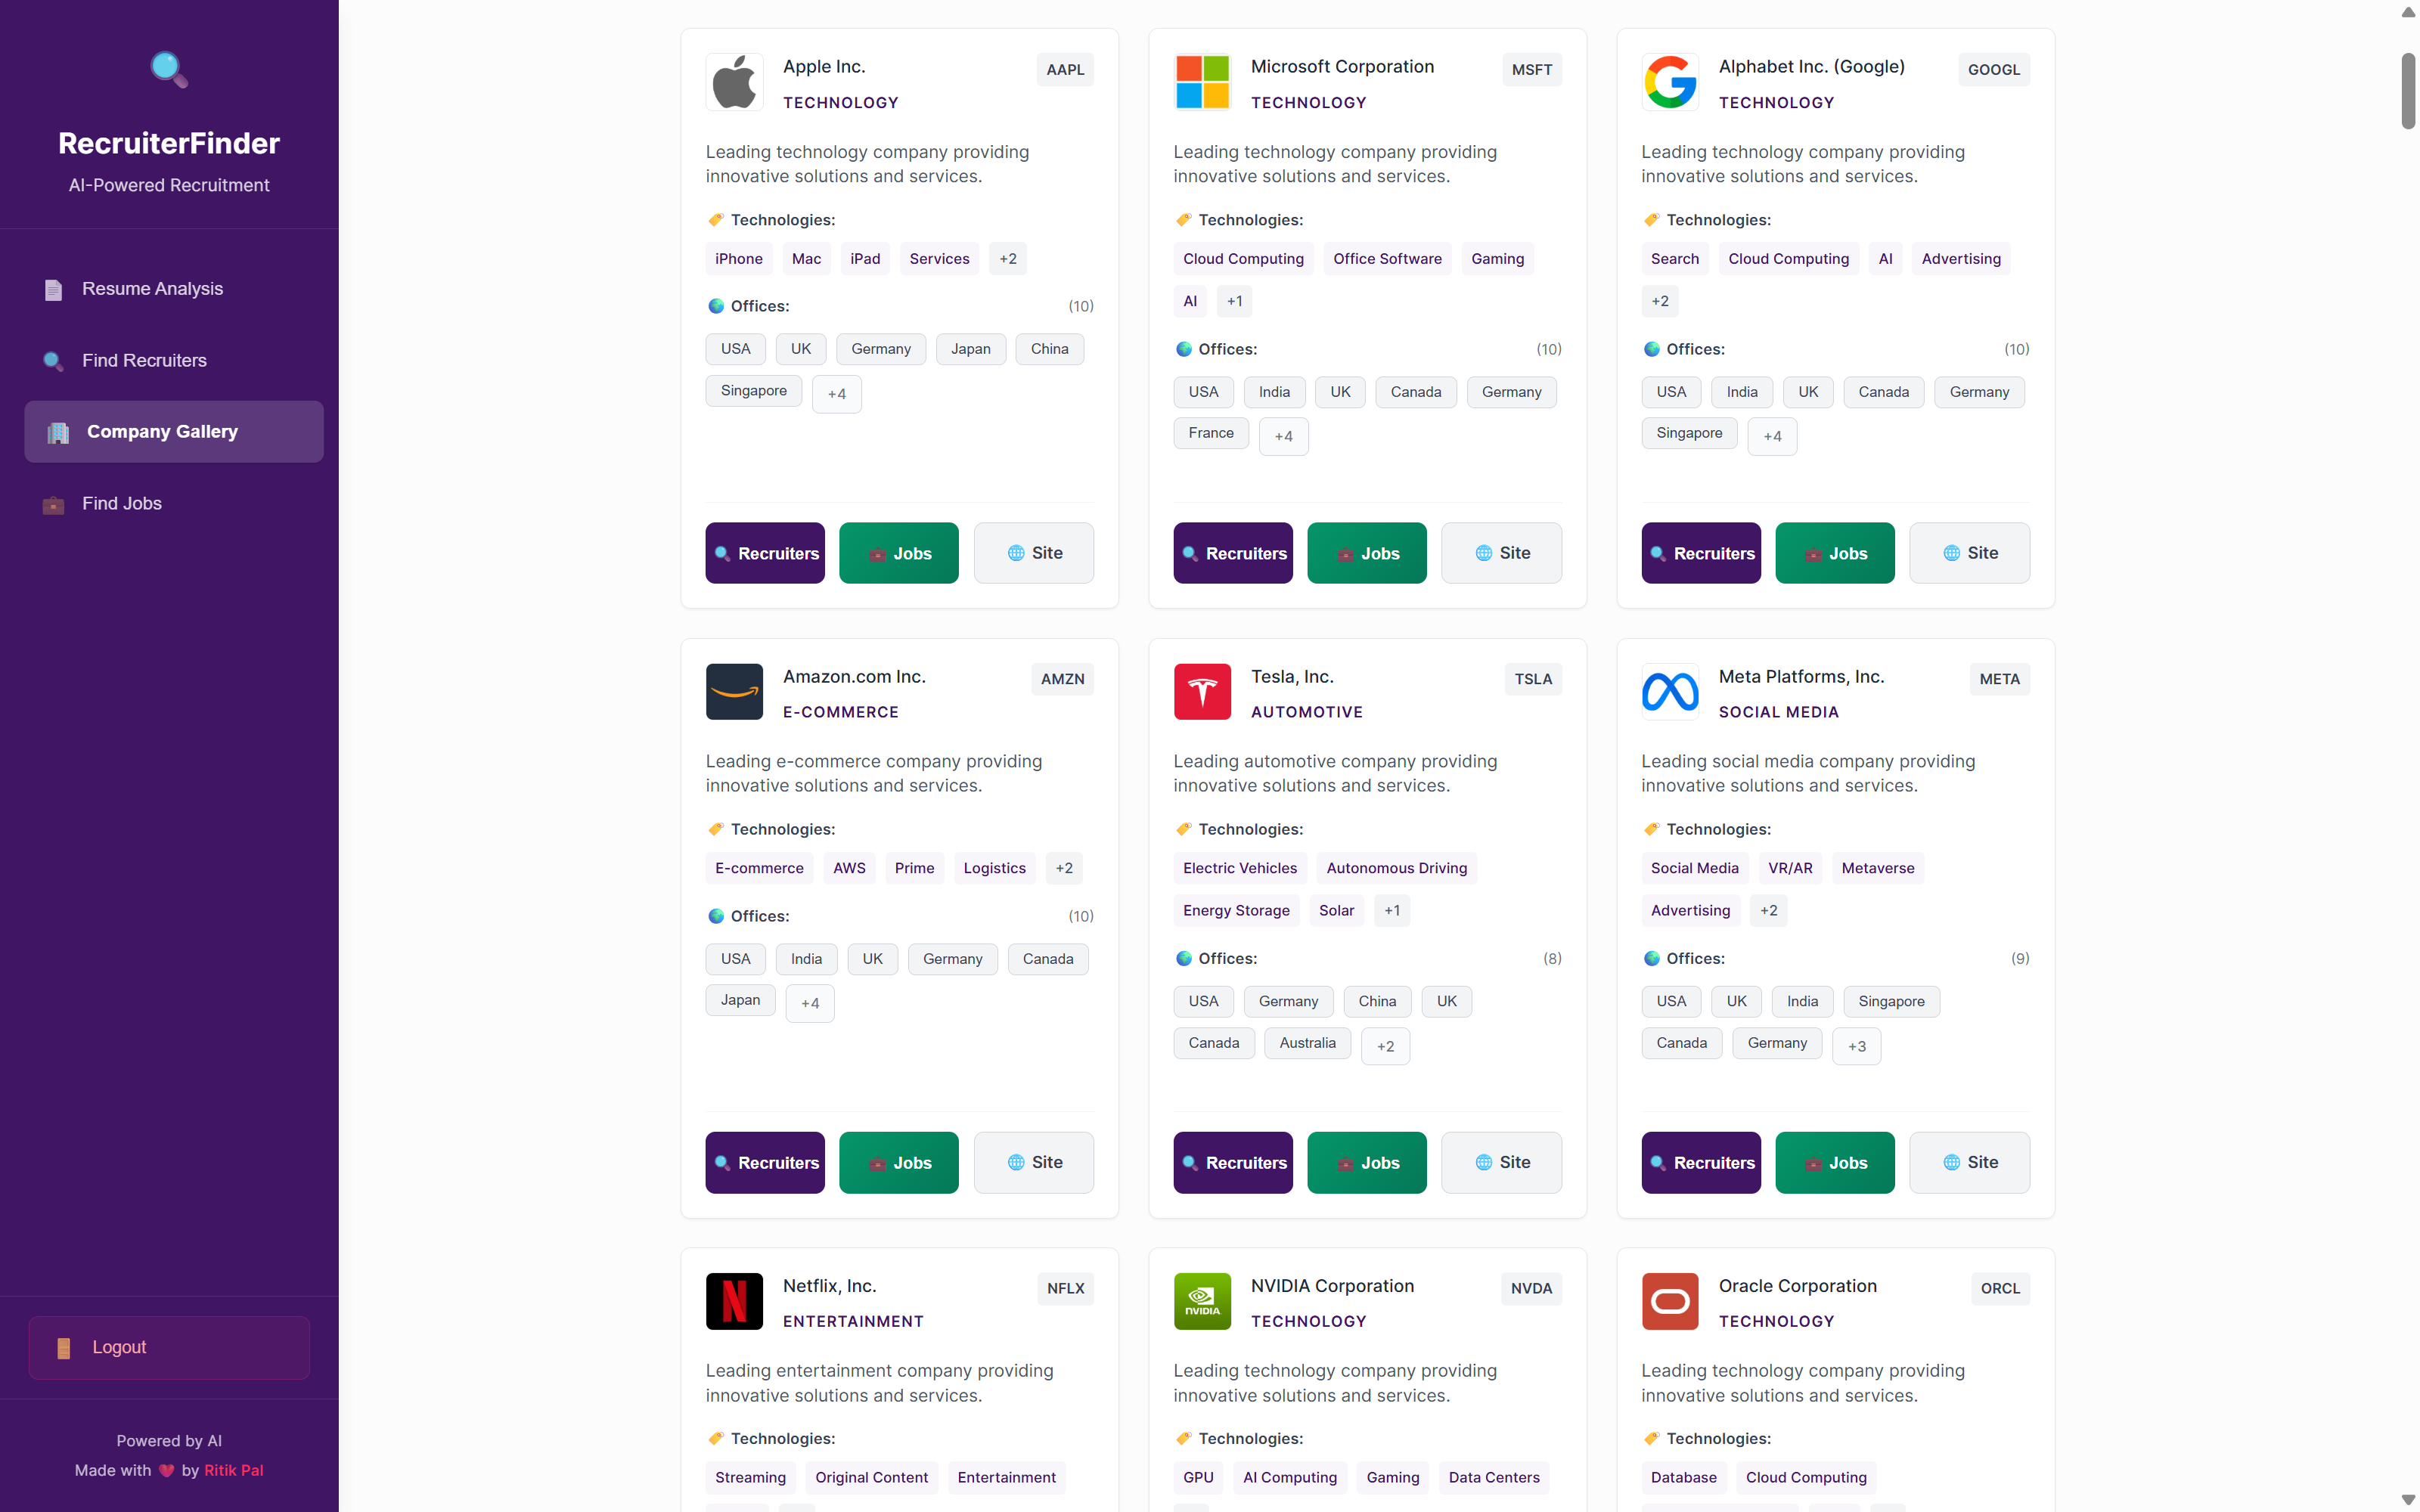Click the page vertical scrollbar thumb

tap(2407, 90)
